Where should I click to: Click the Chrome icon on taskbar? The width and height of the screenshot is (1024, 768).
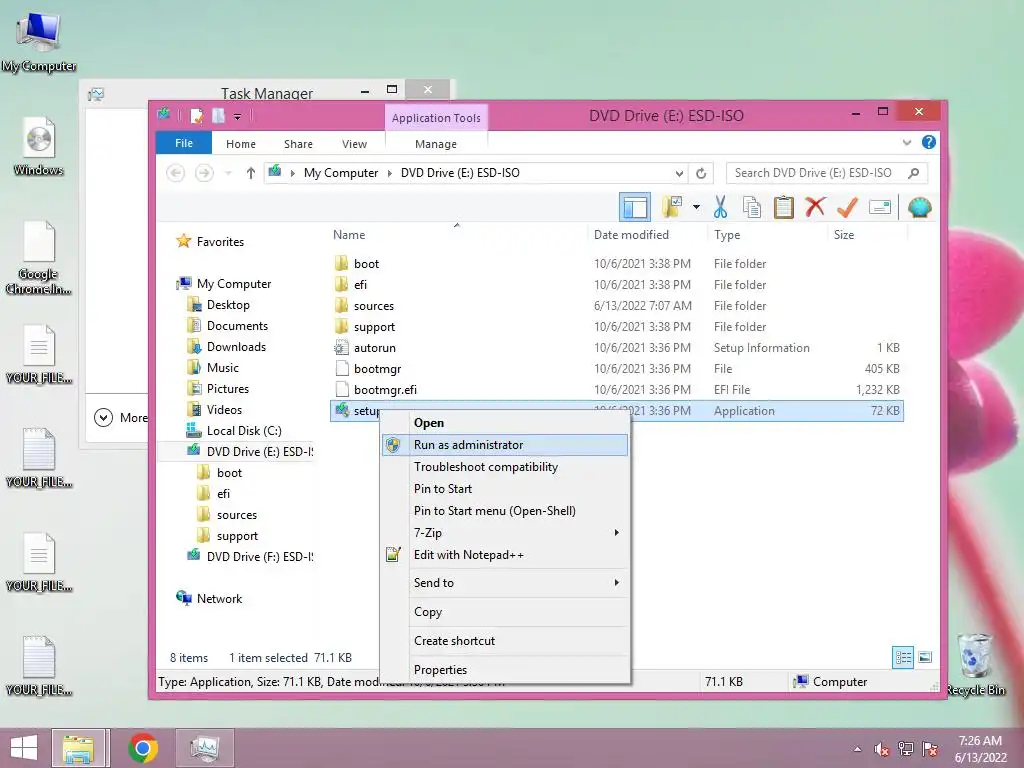click(142, 748)
